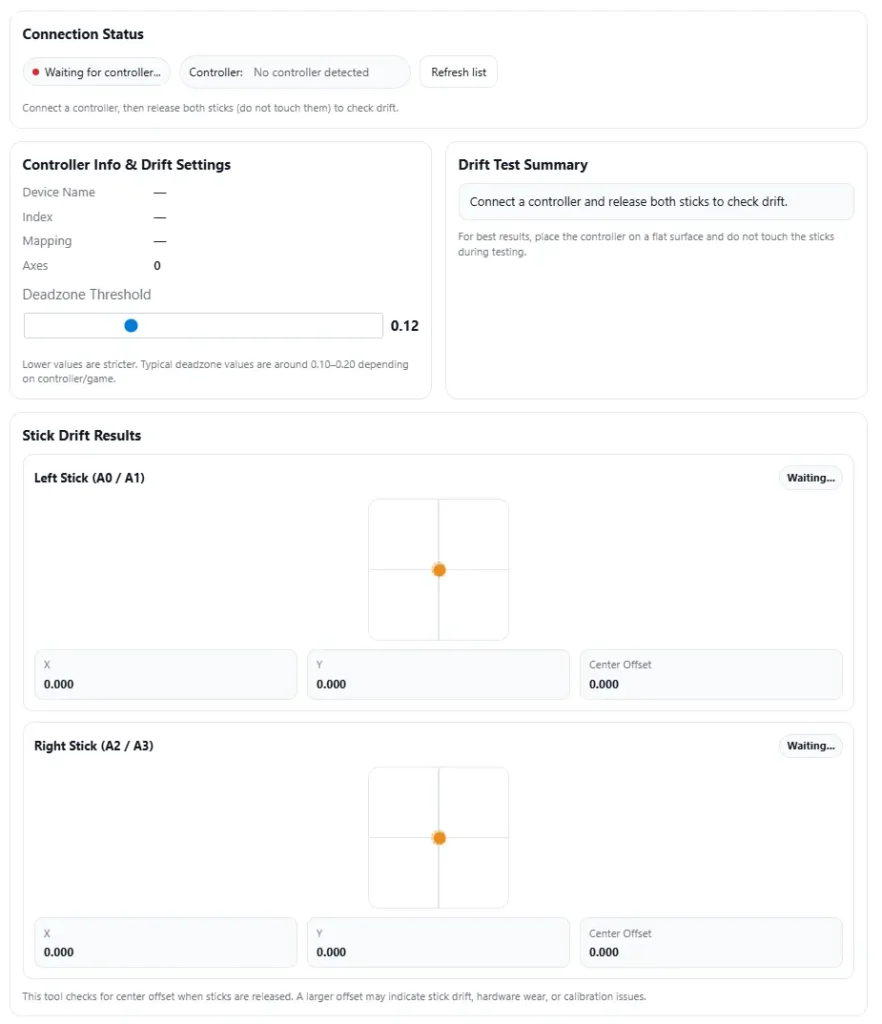Click the Deadzone Threshold slider handle
882x1024 pixels.
coord(131,326)
